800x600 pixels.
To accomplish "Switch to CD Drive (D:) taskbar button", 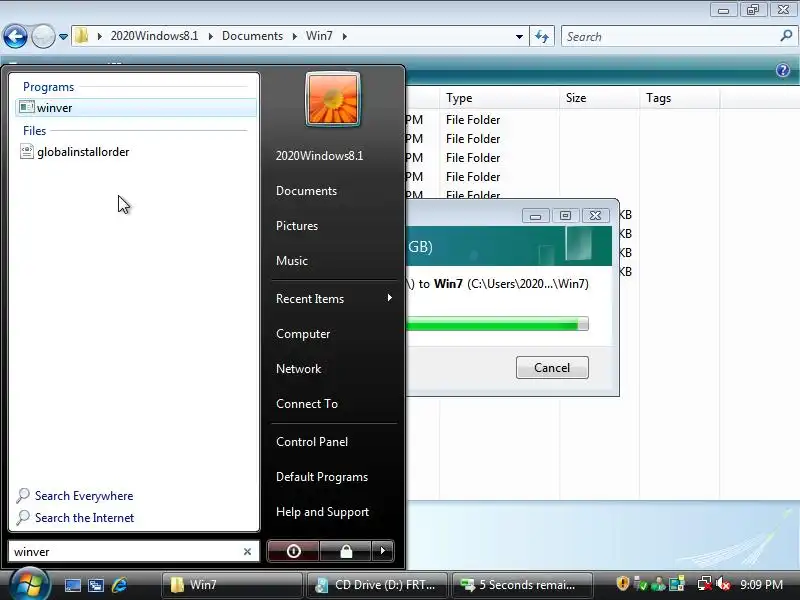I will [x=377, y=585].
